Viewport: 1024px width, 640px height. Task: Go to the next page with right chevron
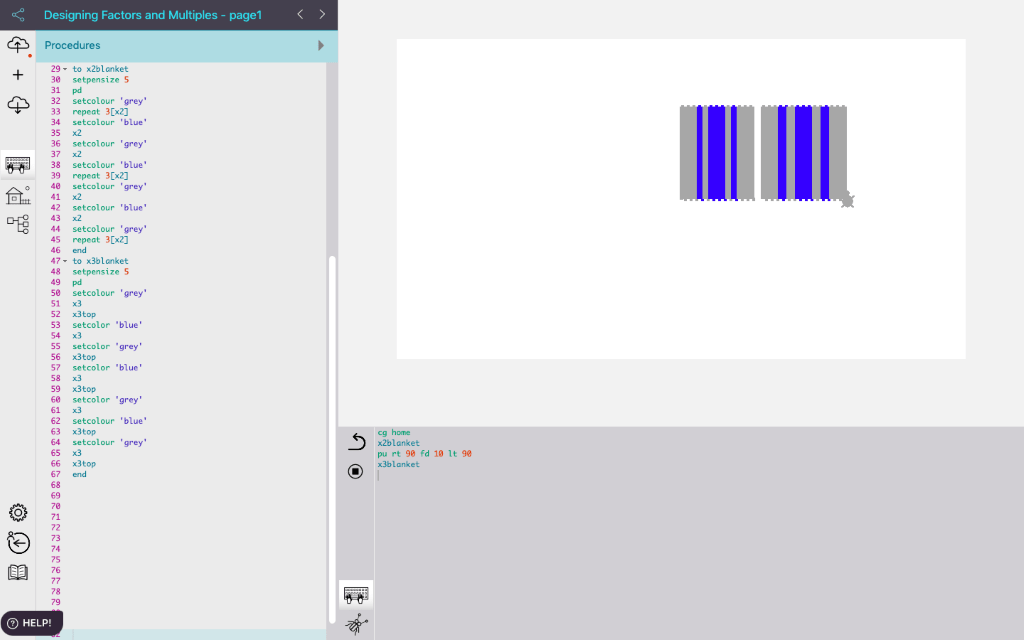322,15
